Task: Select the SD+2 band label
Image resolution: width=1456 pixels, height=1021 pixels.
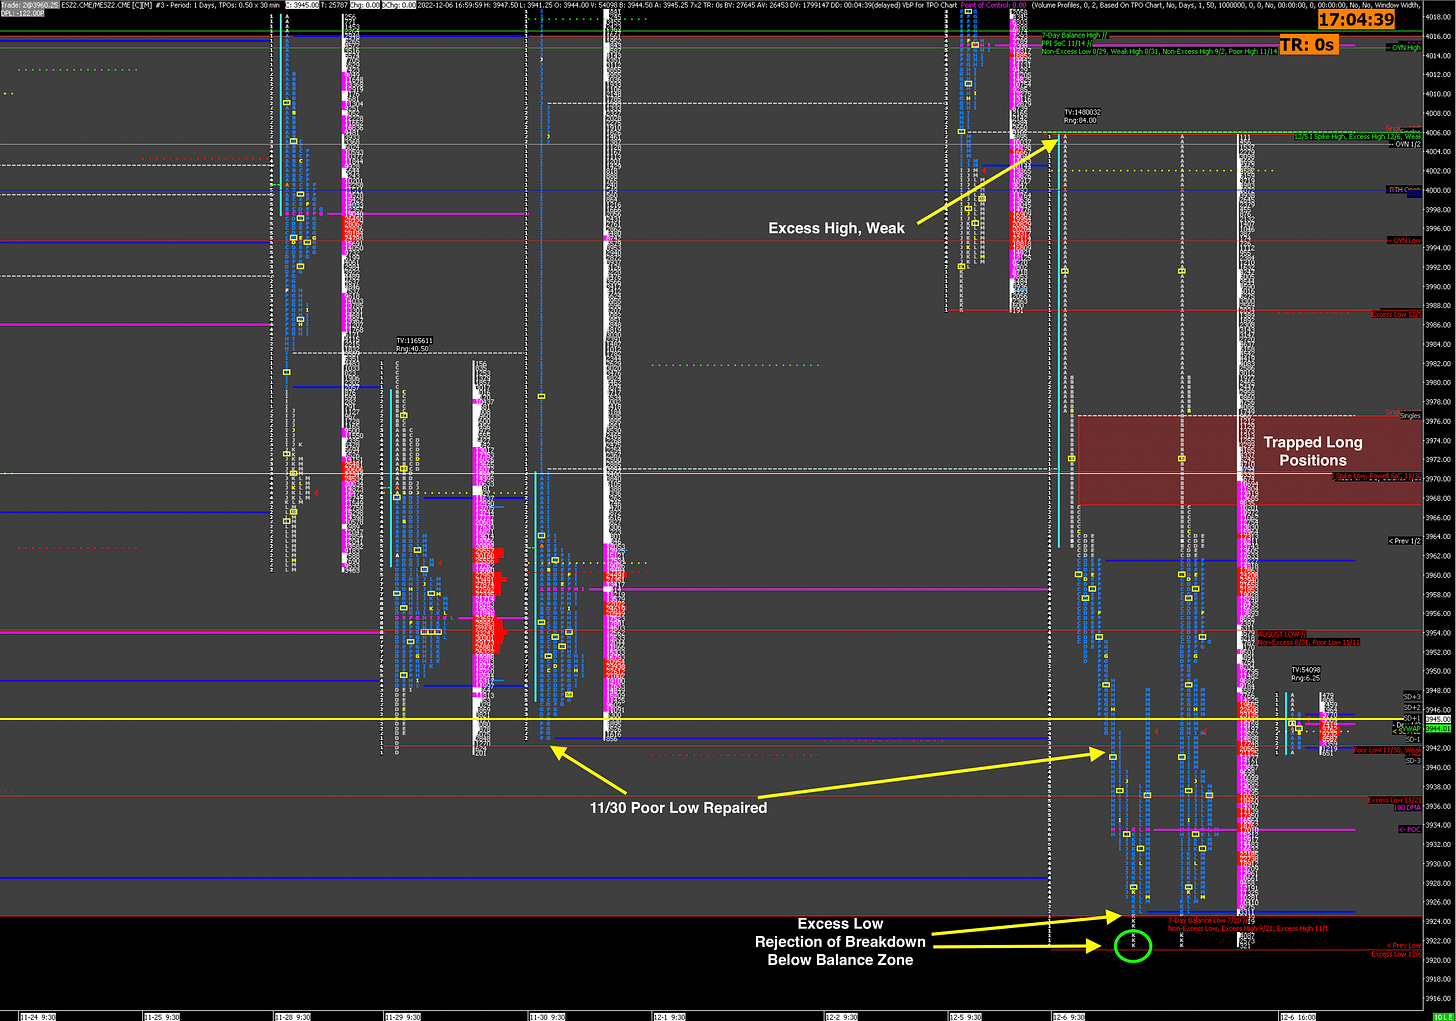Action: click(1412, 707)
